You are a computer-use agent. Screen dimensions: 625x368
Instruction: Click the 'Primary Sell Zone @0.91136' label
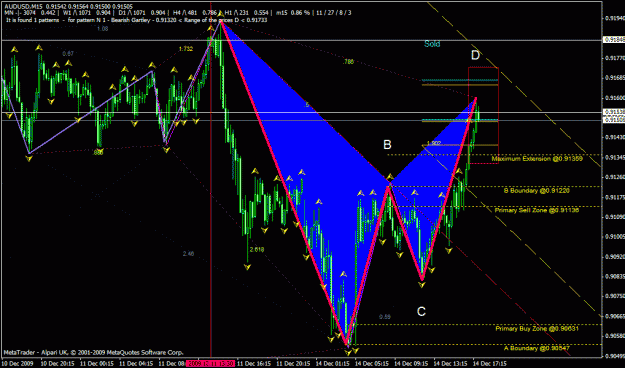coord(537,210)
